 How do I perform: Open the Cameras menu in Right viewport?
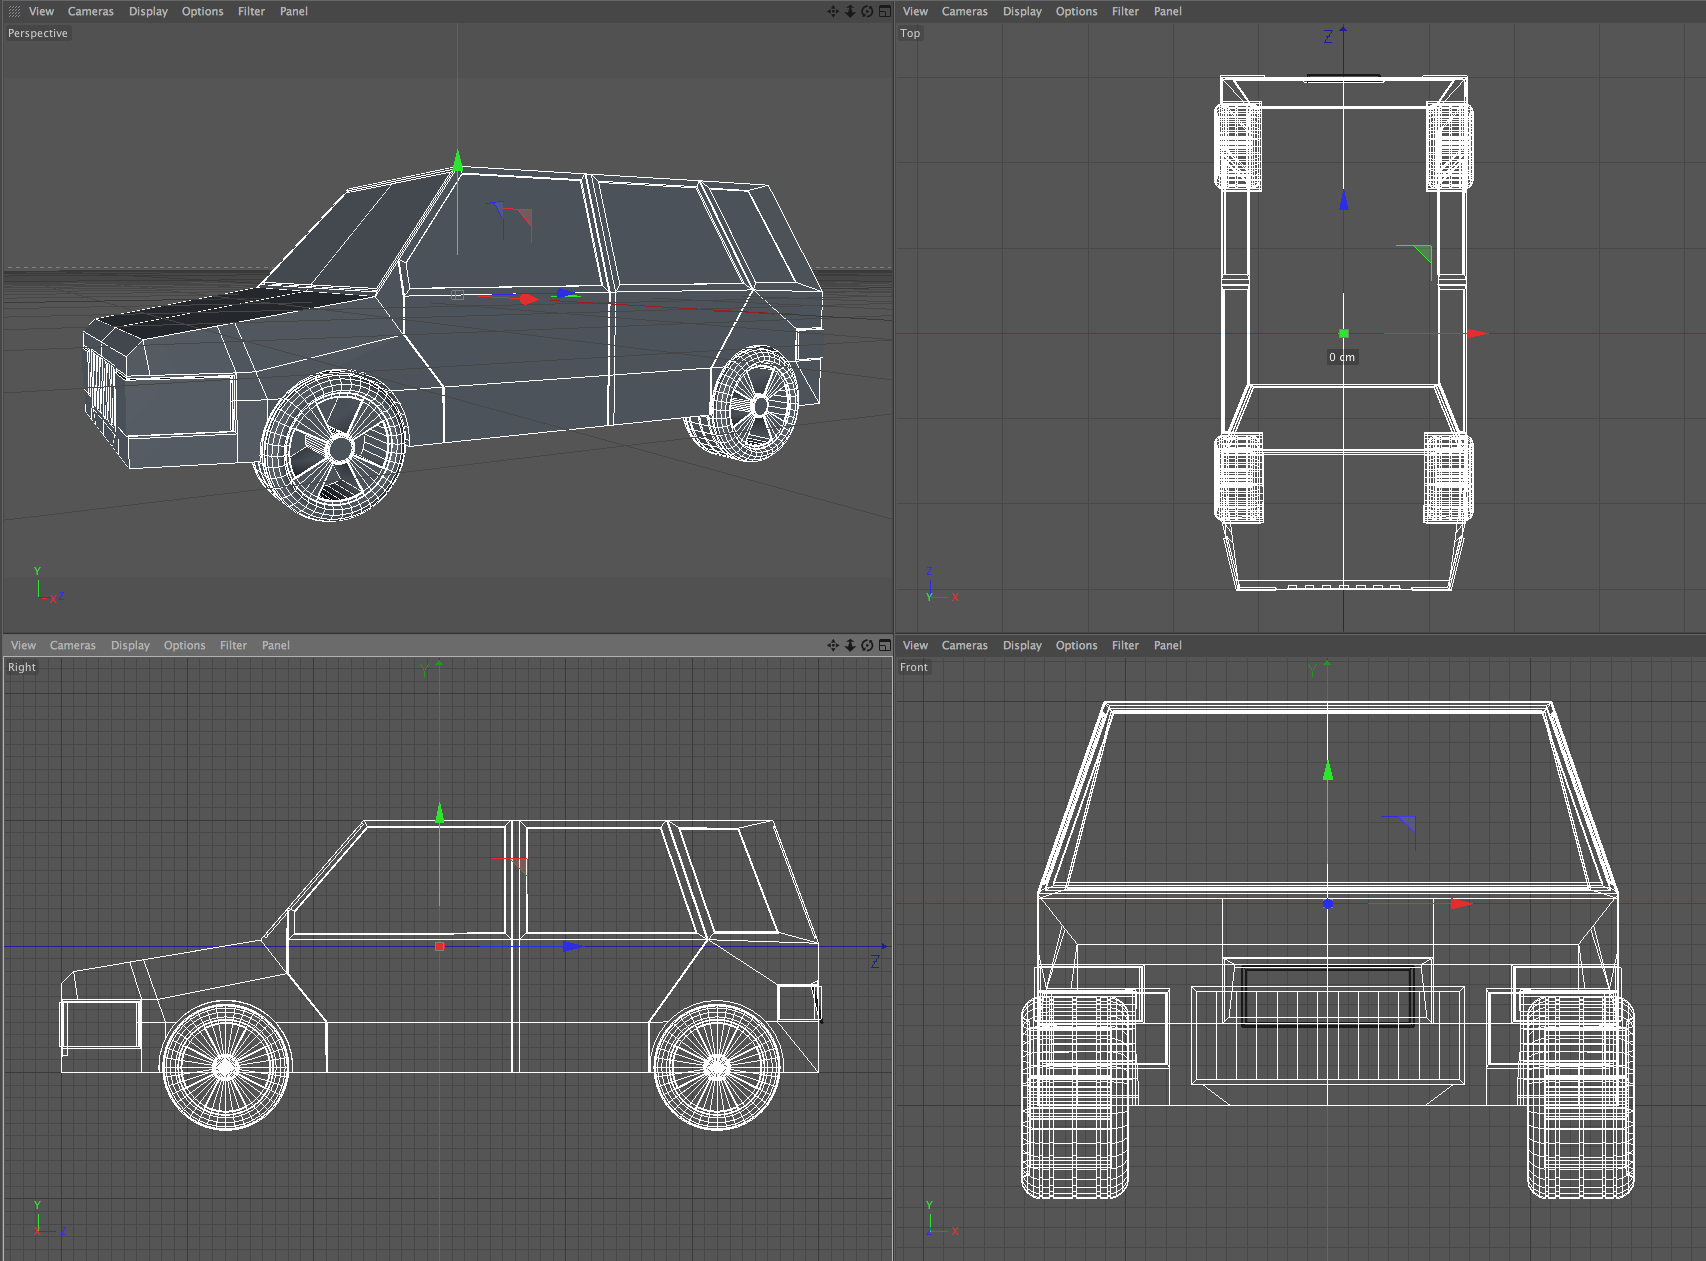point(73,645)
